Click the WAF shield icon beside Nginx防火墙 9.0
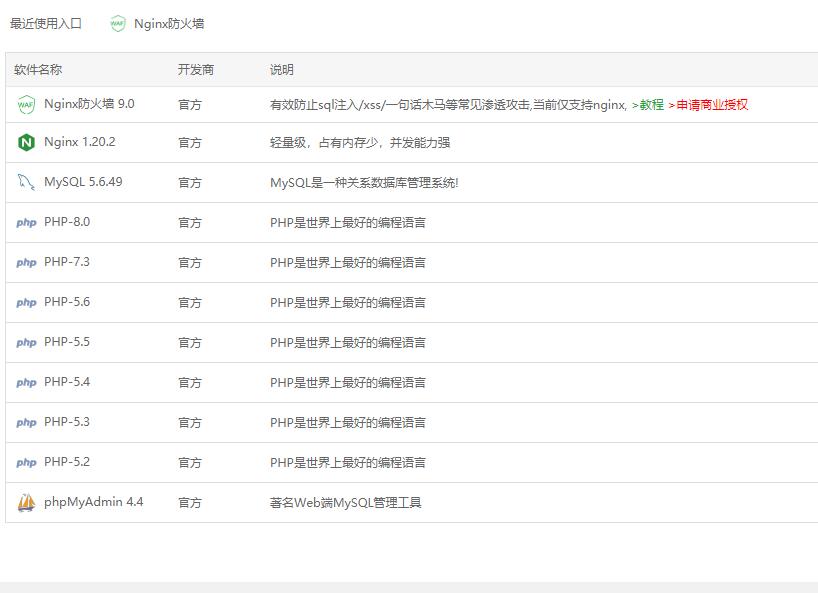The image size is (818, 593). click(26, 105)
